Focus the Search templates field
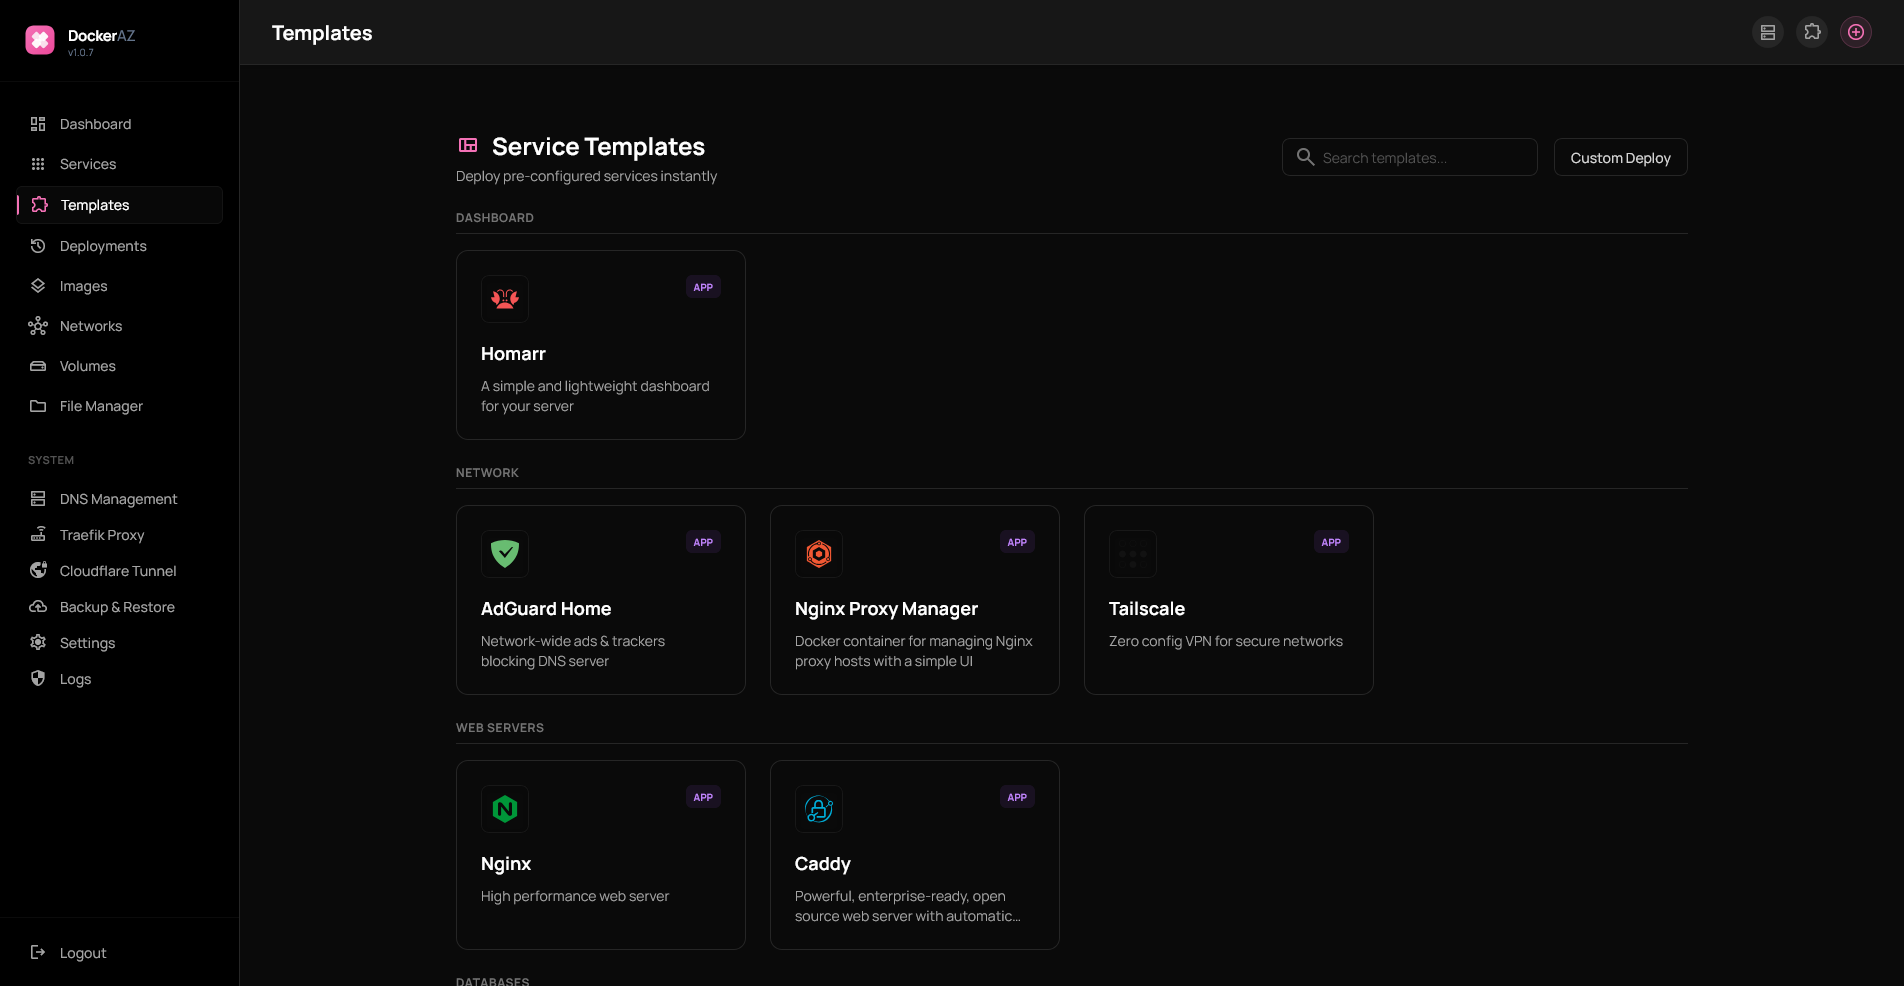This screenshot has height=986, width=1904. pos(1409,157)
